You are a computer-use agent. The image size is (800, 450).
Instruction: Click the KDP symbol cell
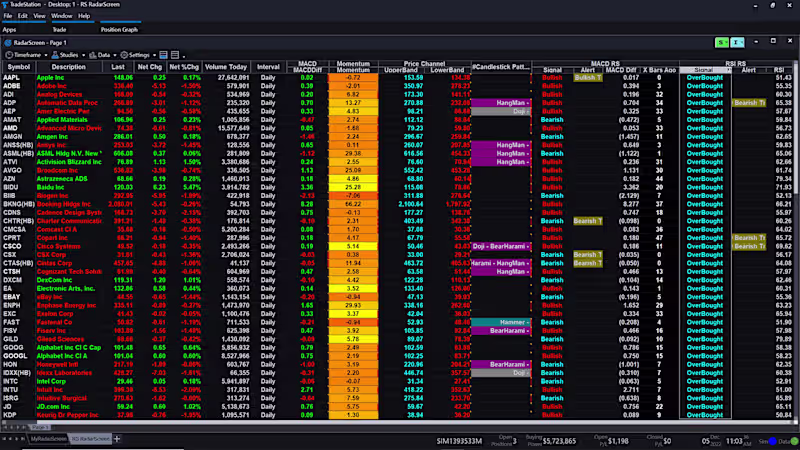(10, 415)
